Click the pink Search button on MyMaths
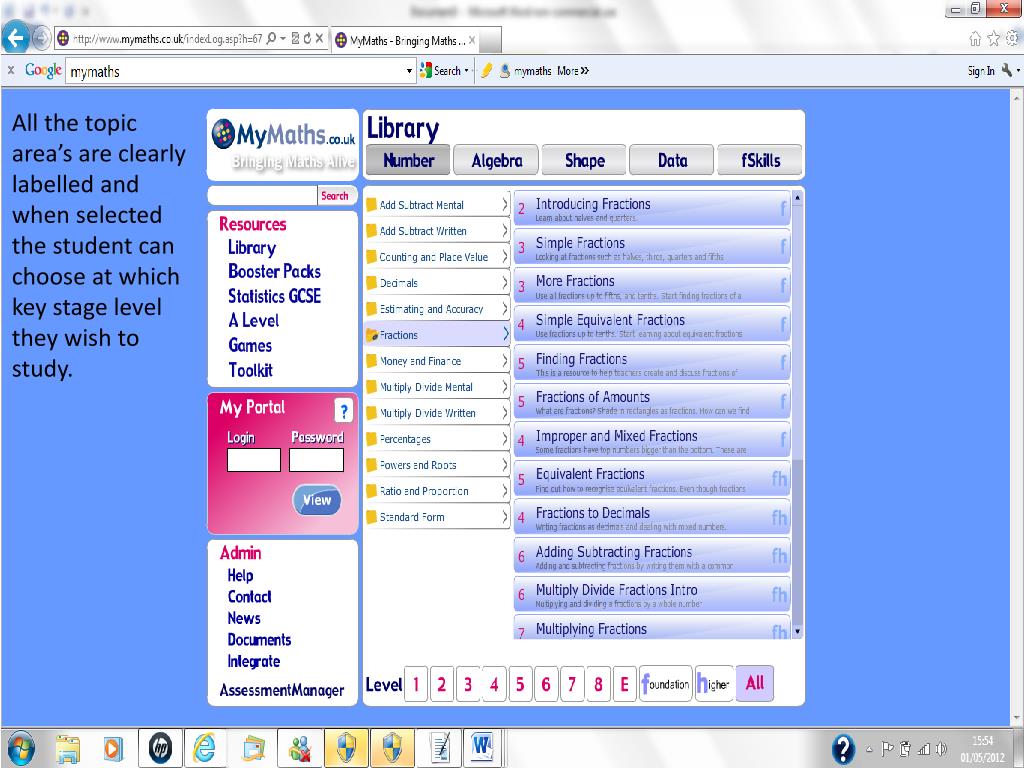 [x=335, y=196]
